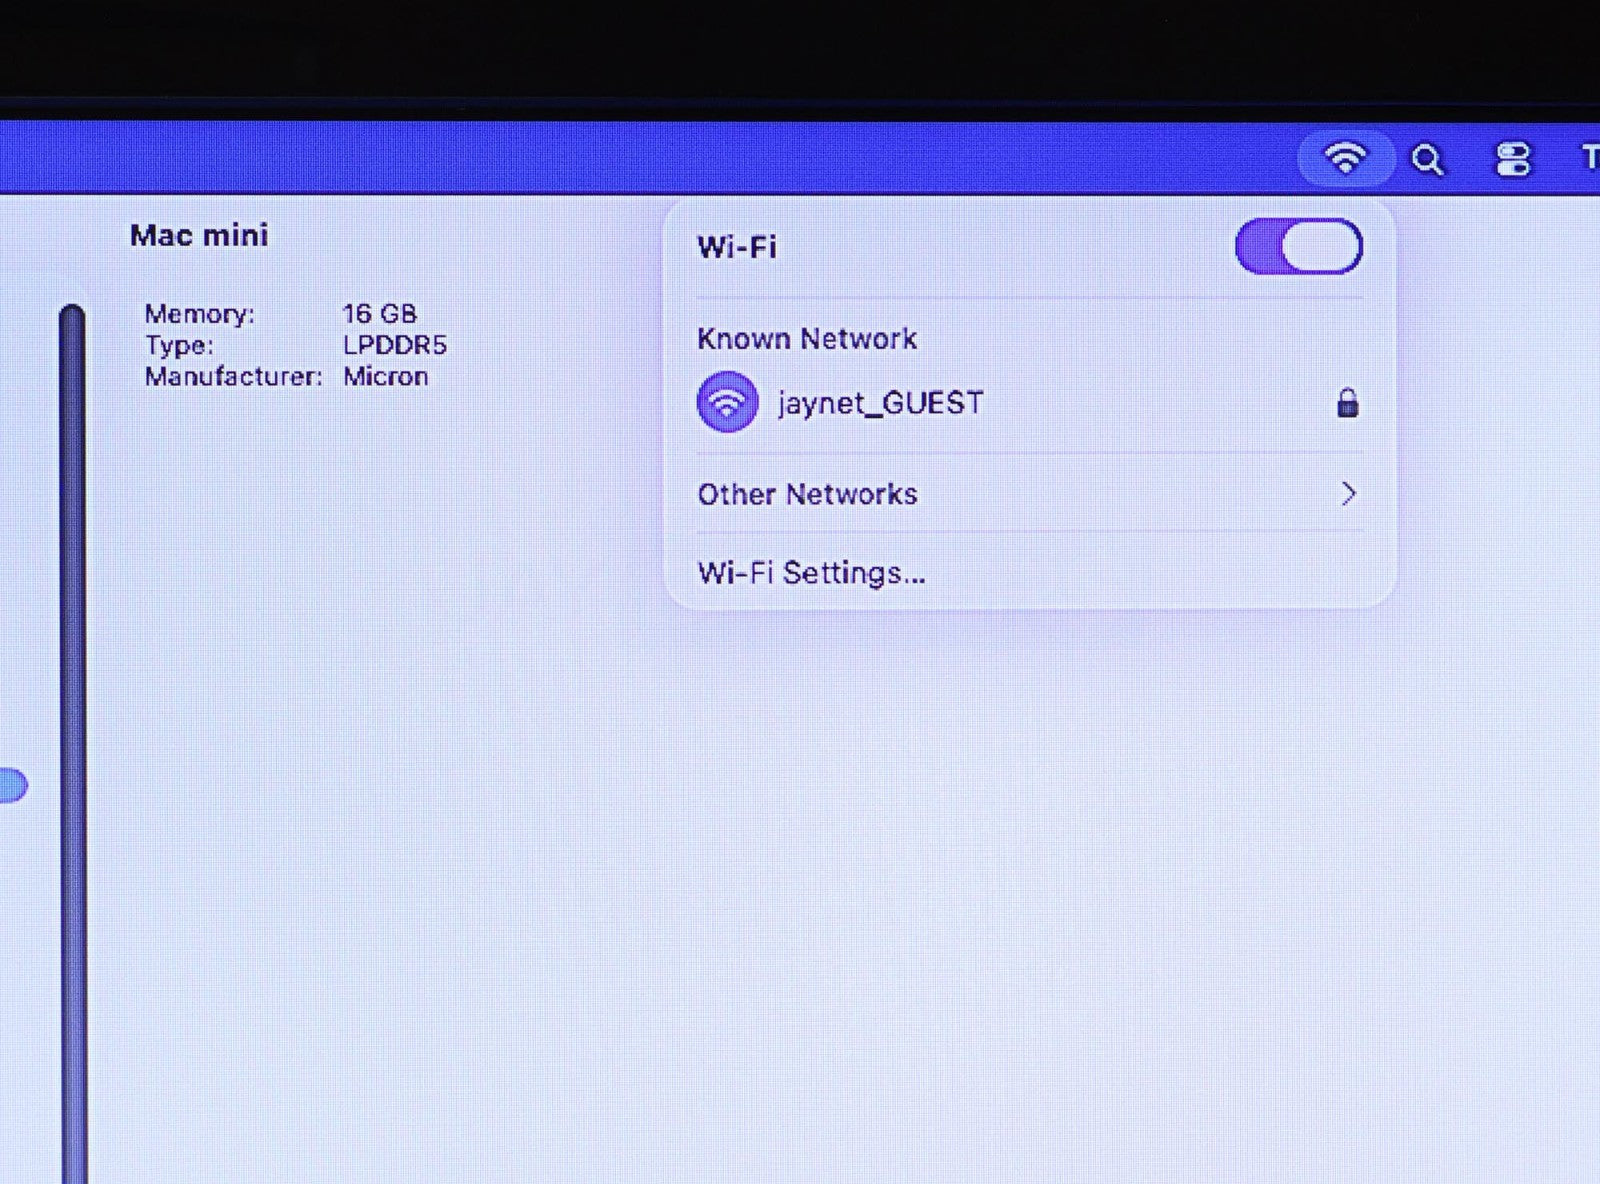Click the Memory: label
This screenshot has width=1600, height=1184.
coord(199,314)
